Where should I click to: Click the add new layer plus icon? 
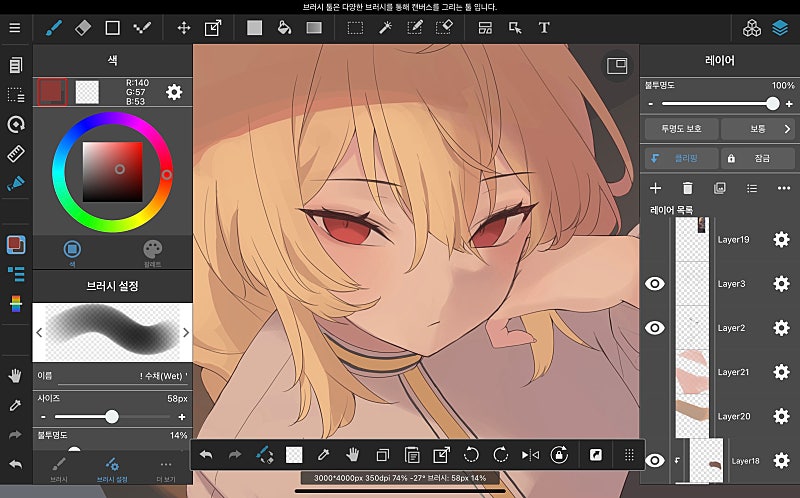pos(656,188)
